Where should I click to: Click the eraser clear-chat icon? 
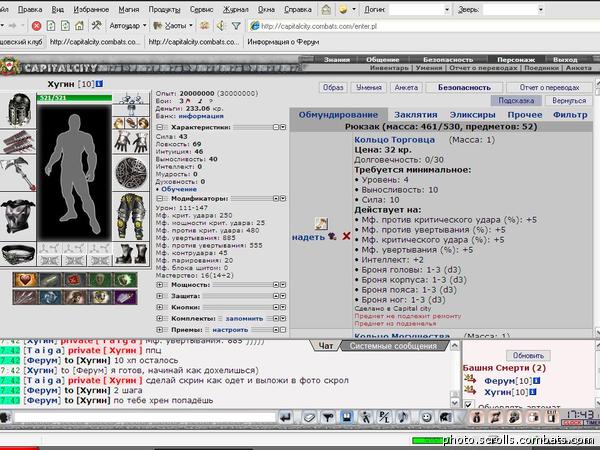click(309, 417)
